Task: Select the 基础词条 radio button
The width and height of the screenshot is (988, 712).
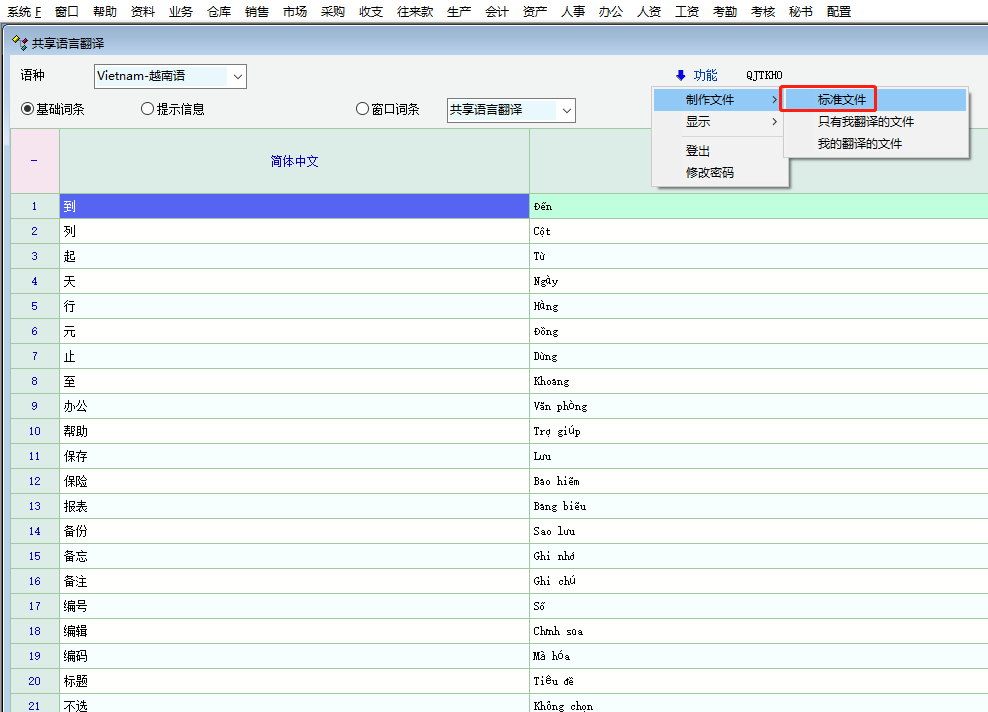Action: click(28, 109)
